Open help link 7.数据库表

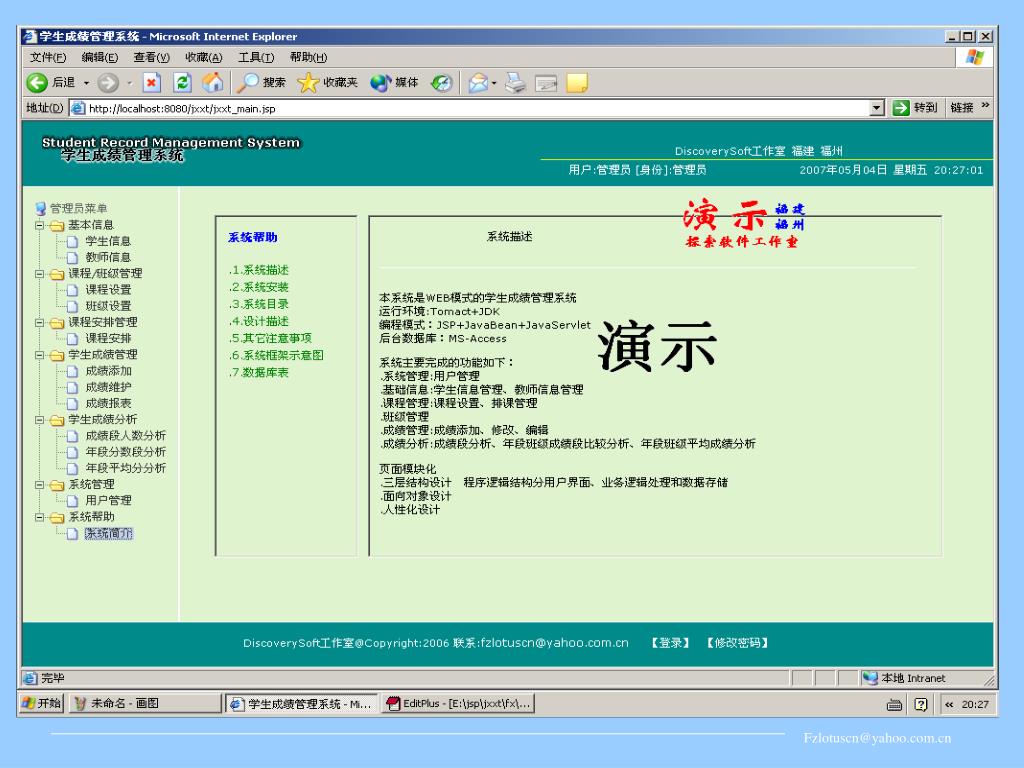(x=259, y=372)
